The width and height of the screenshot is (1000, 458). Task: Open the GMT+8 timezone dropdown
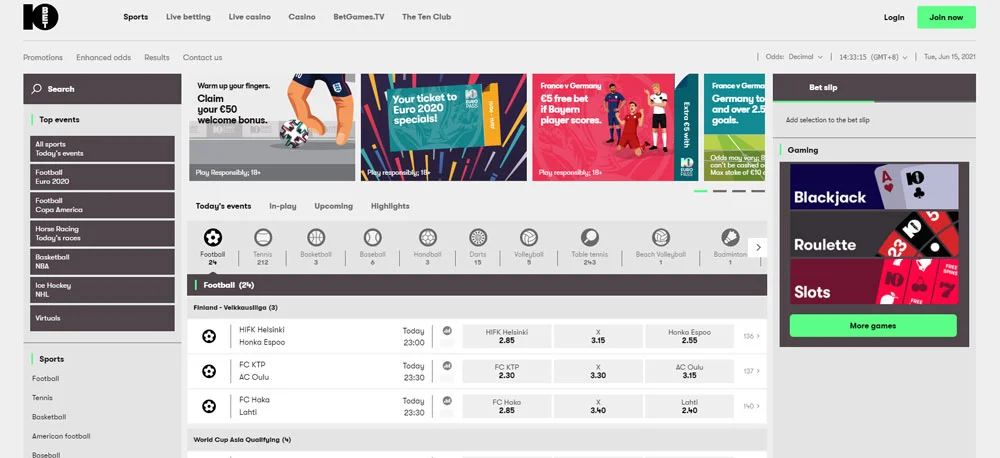[873, 57]
